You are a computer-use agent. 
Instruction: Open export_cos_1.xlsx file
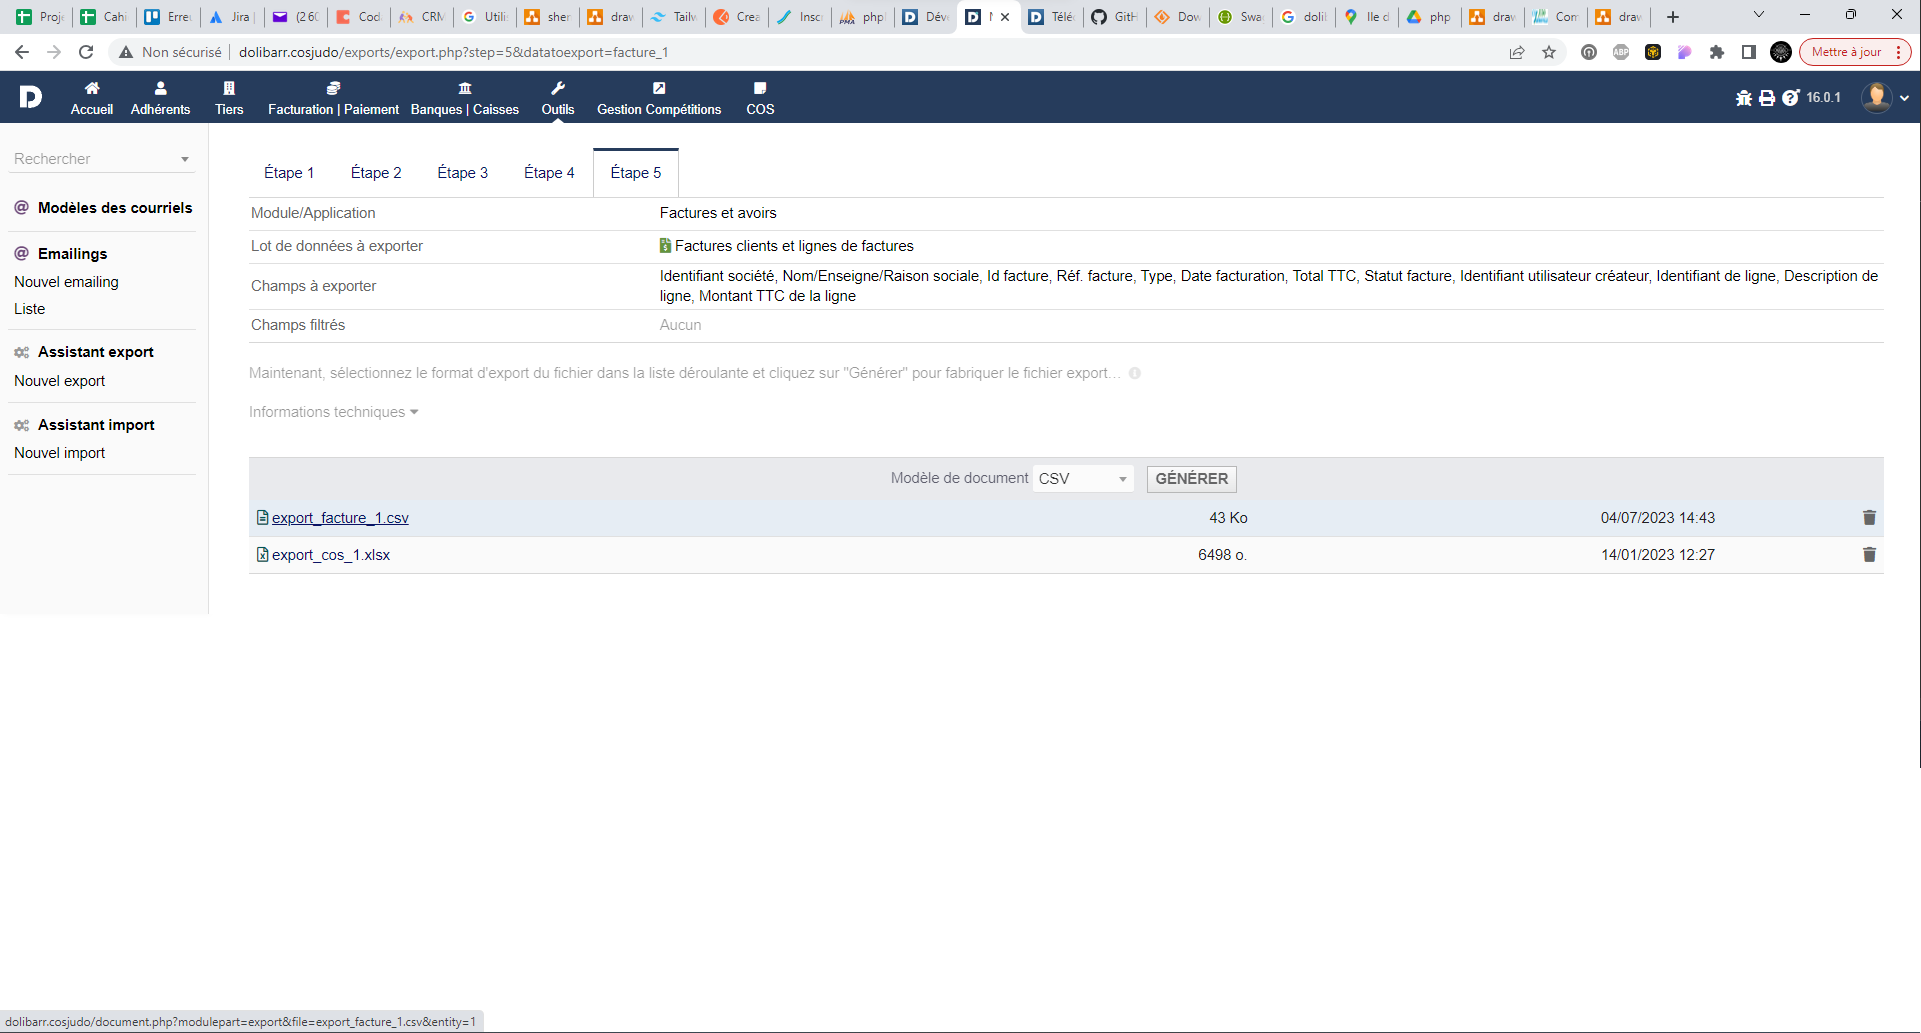point(331,555)
